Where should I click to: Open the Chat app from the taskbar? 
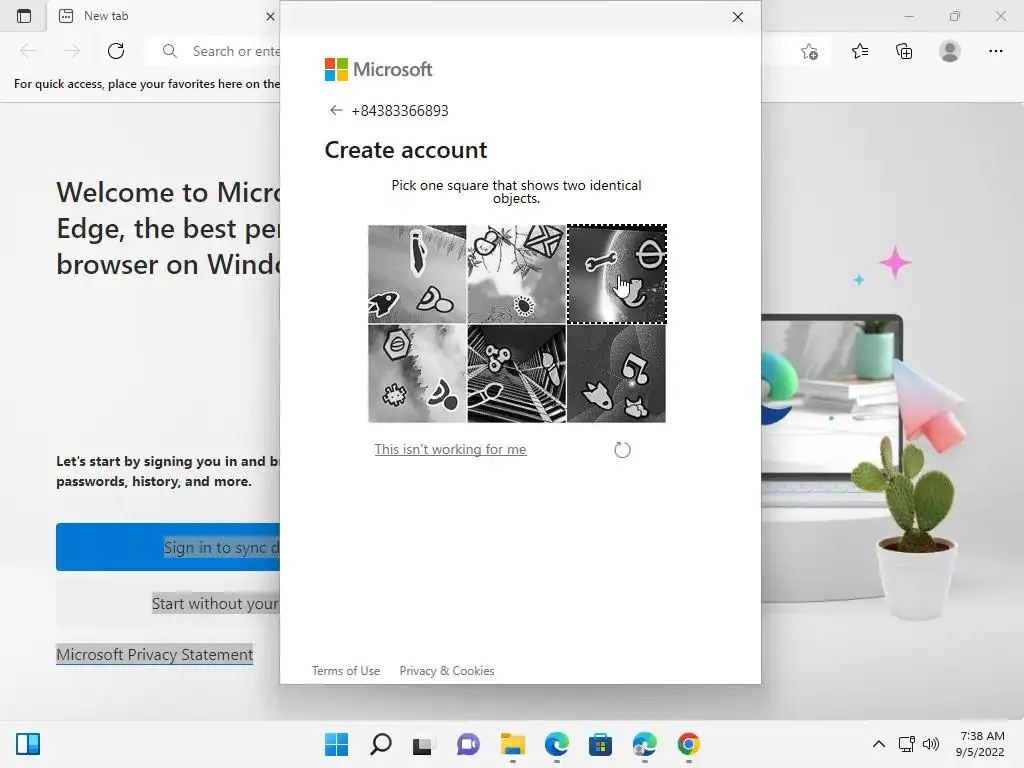(x=468, y=744)
